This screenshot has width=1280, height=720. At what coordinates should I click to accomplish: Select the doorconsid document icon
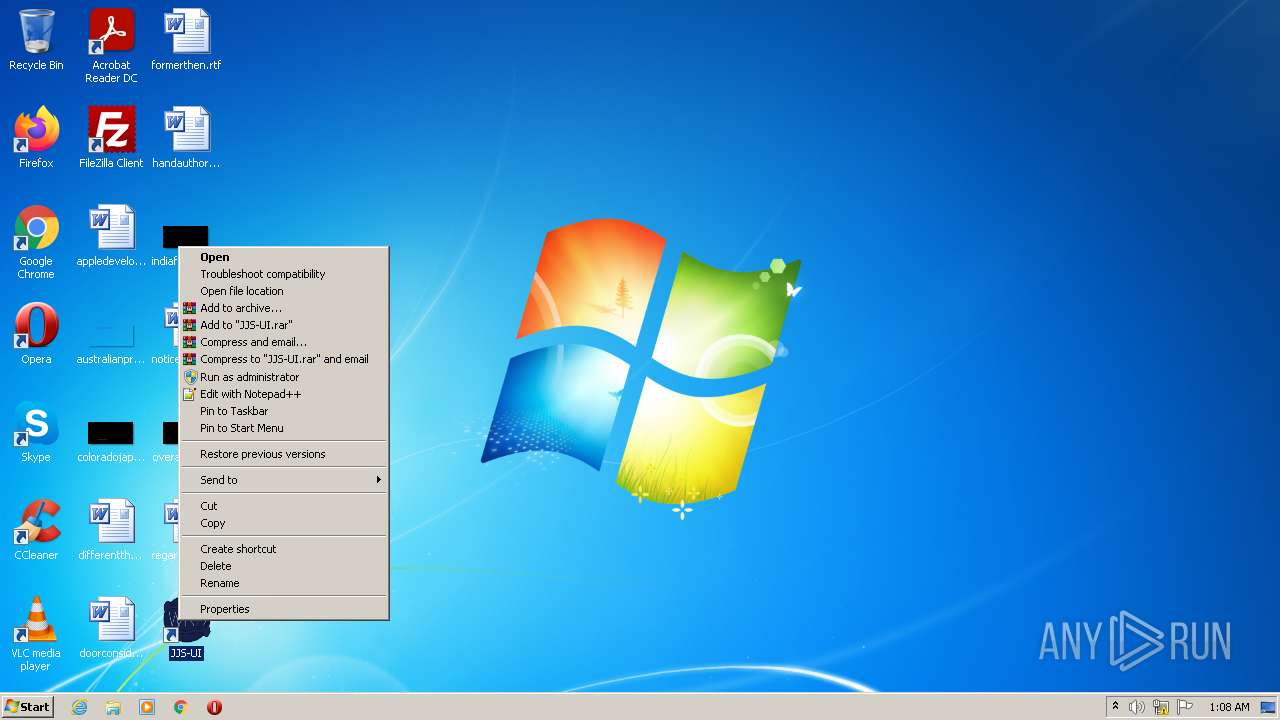click(111, 628)
